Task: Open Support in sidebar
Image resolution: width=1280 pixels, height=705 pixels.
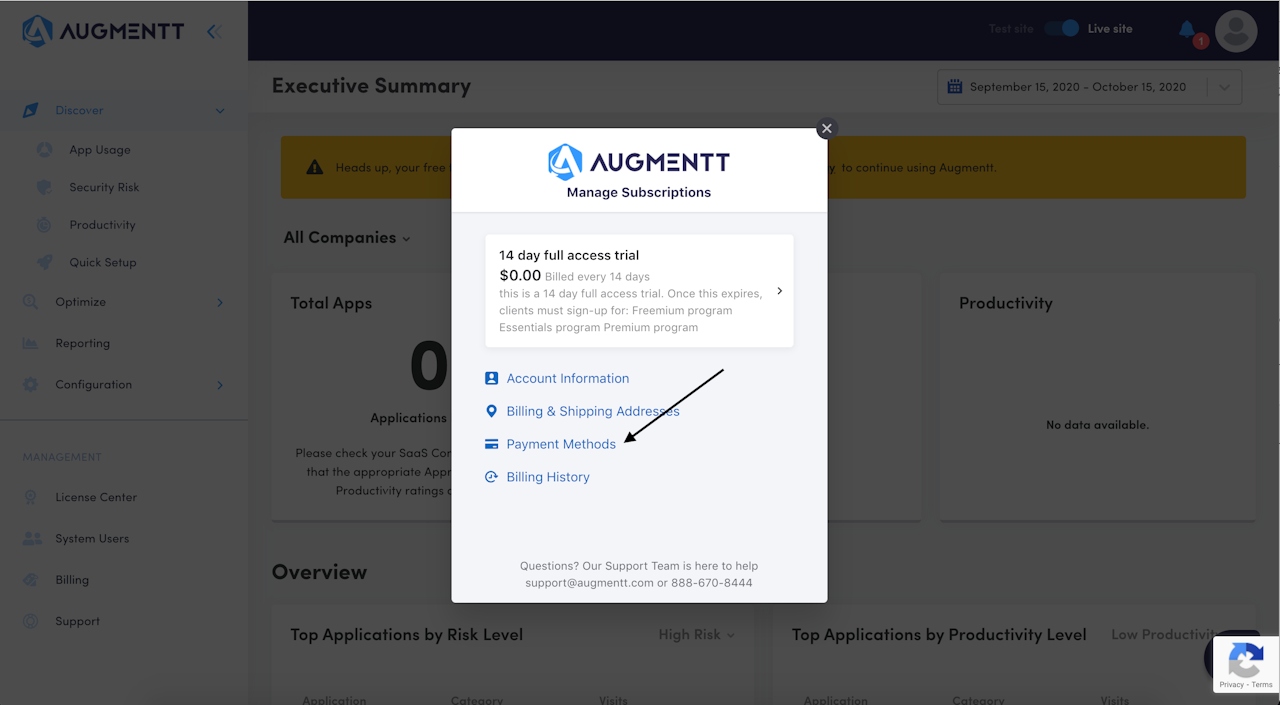Action: point(77,621)
